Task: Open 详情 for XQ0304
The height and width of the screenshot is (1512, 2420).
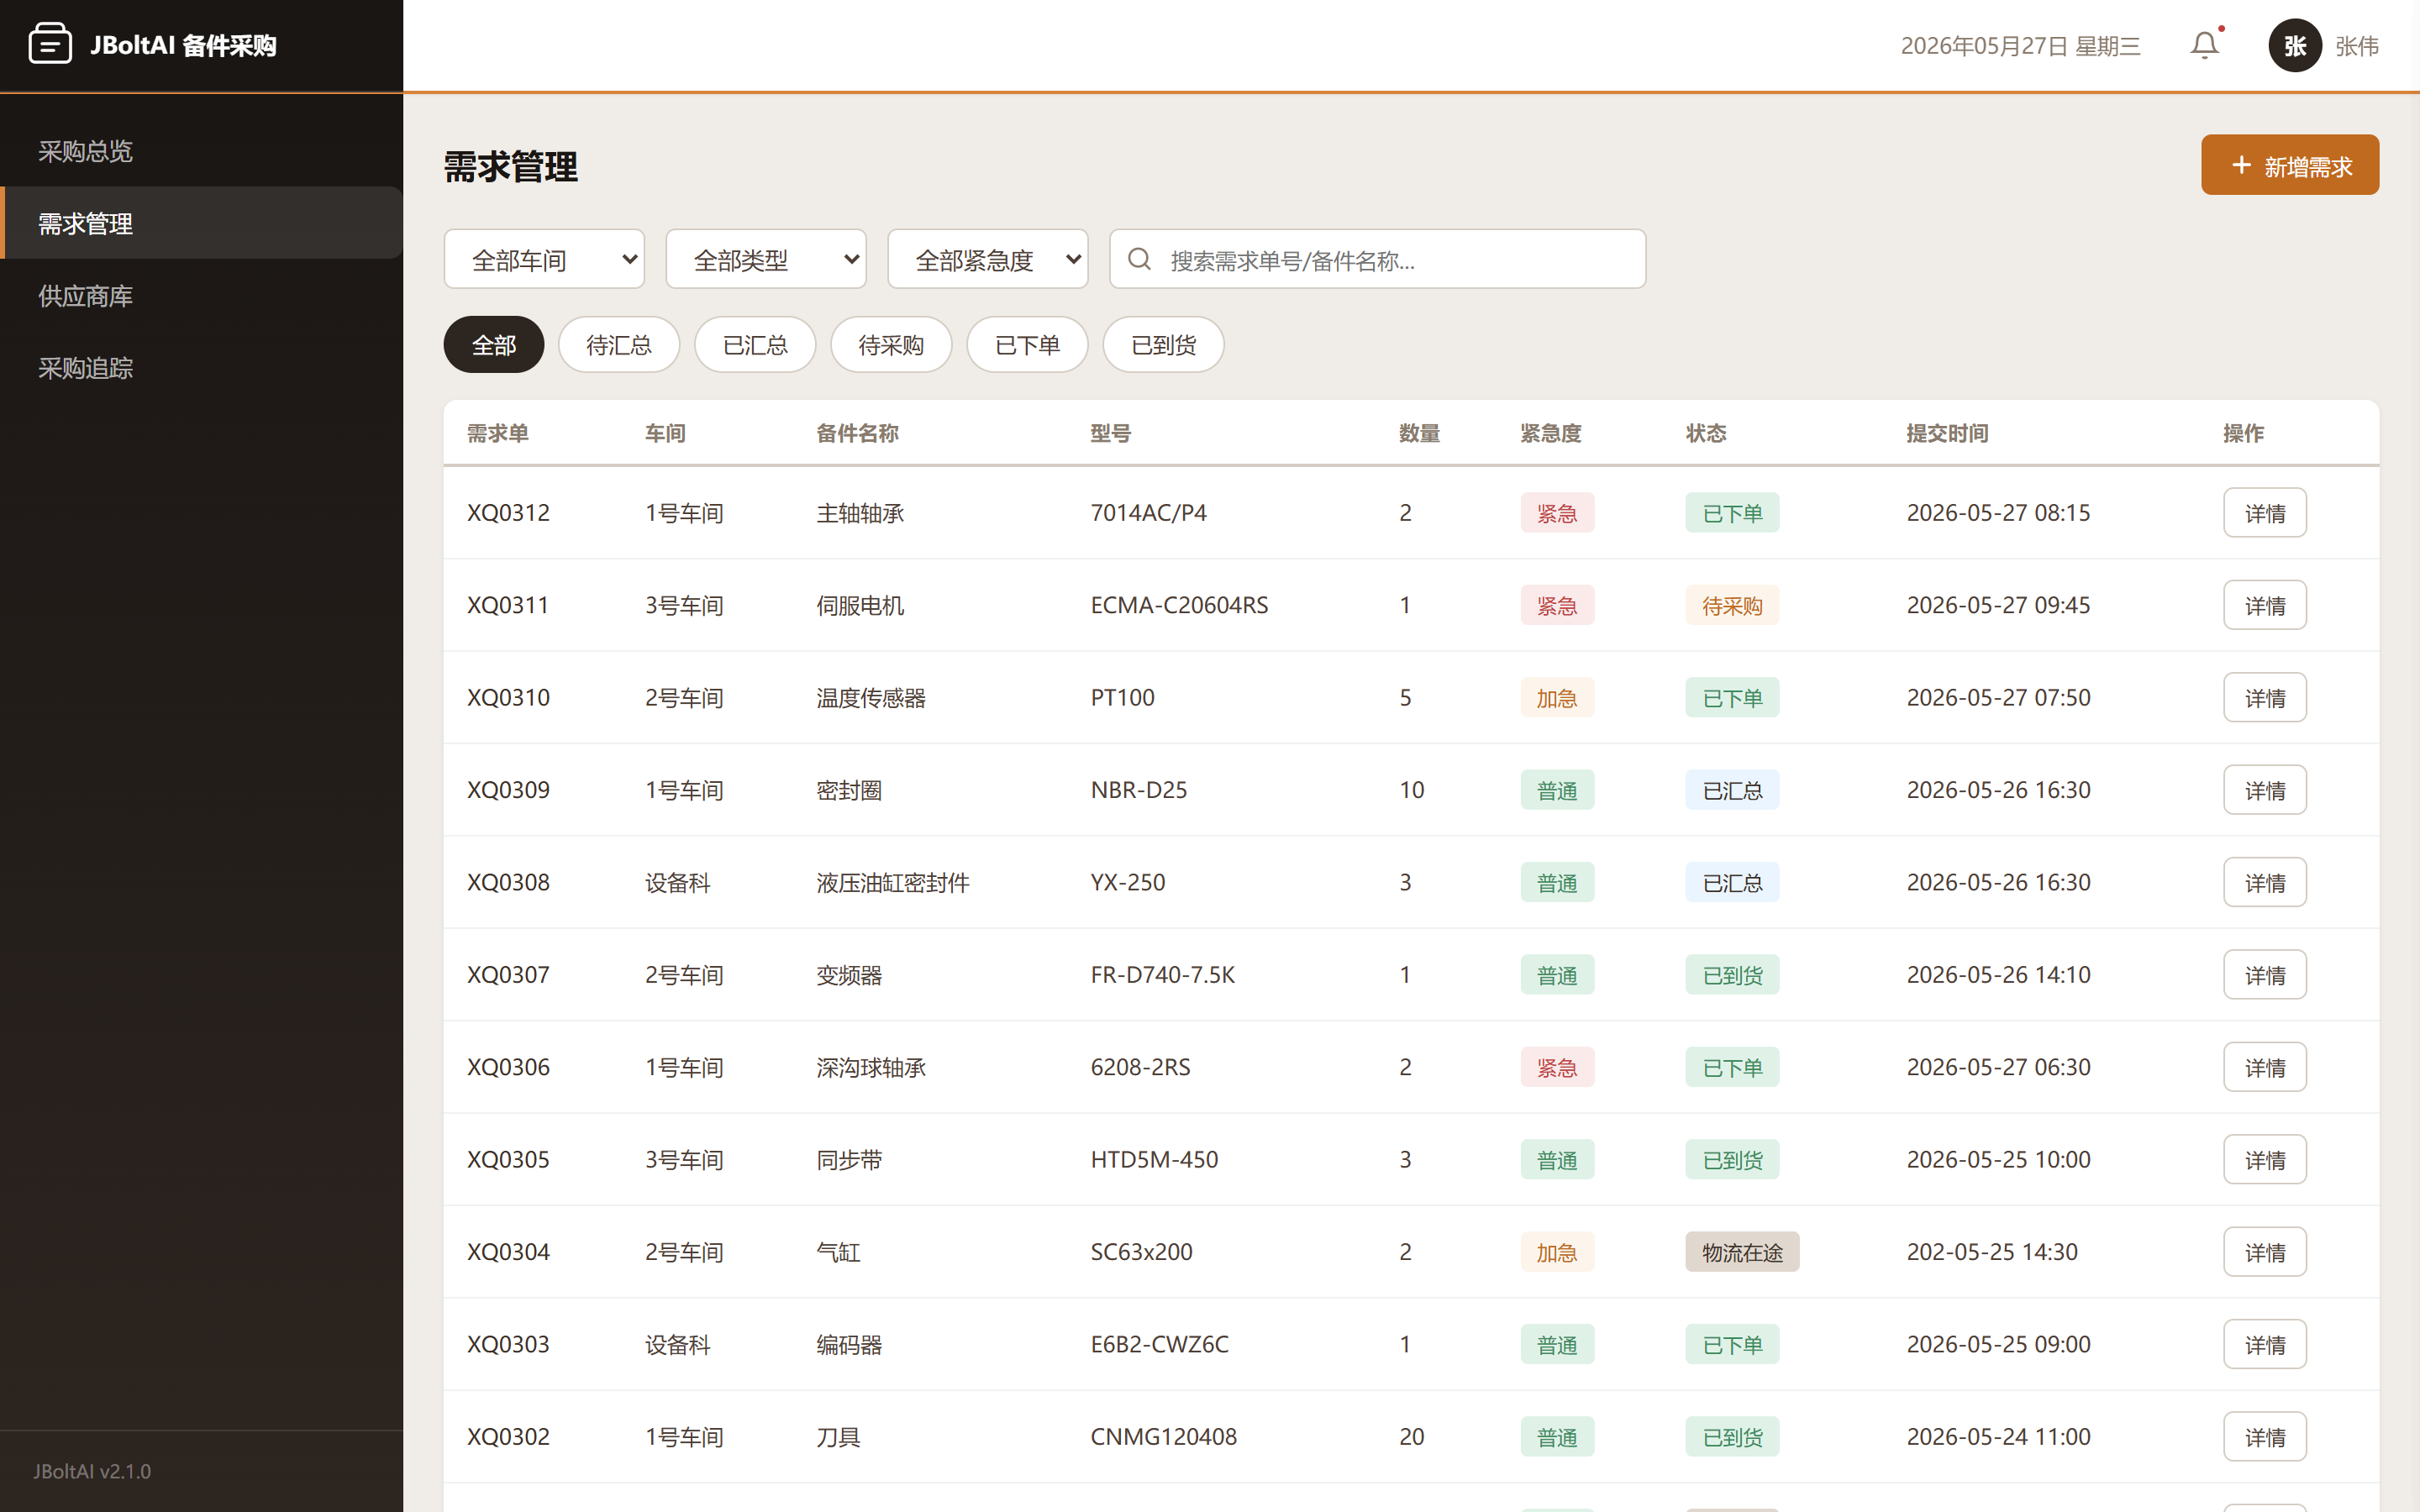Action: click(2265, 1252)
